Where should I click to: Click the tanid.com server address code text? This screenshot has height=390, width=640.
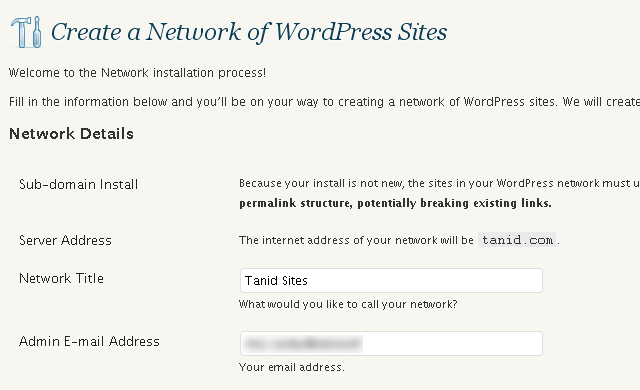click(x=517, y=240)
